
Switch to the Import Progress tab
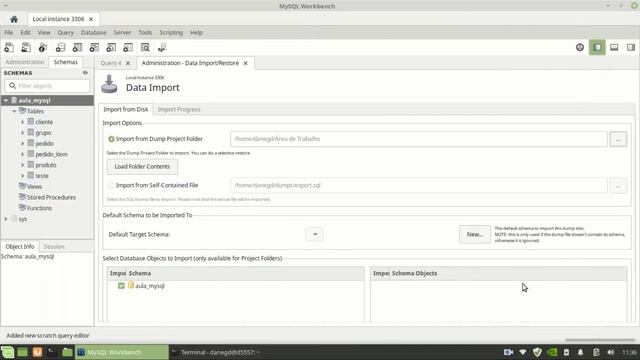[x=179, y=109]
